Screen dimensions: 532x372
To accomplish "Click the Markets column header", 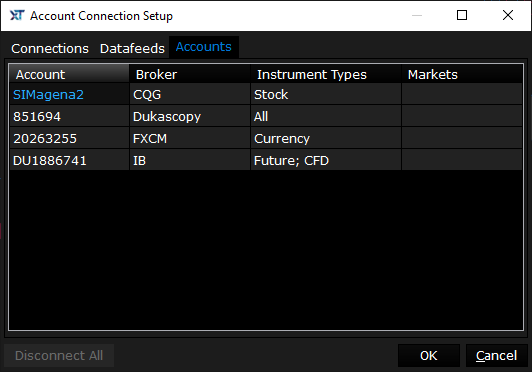I will tap(462, 74).
